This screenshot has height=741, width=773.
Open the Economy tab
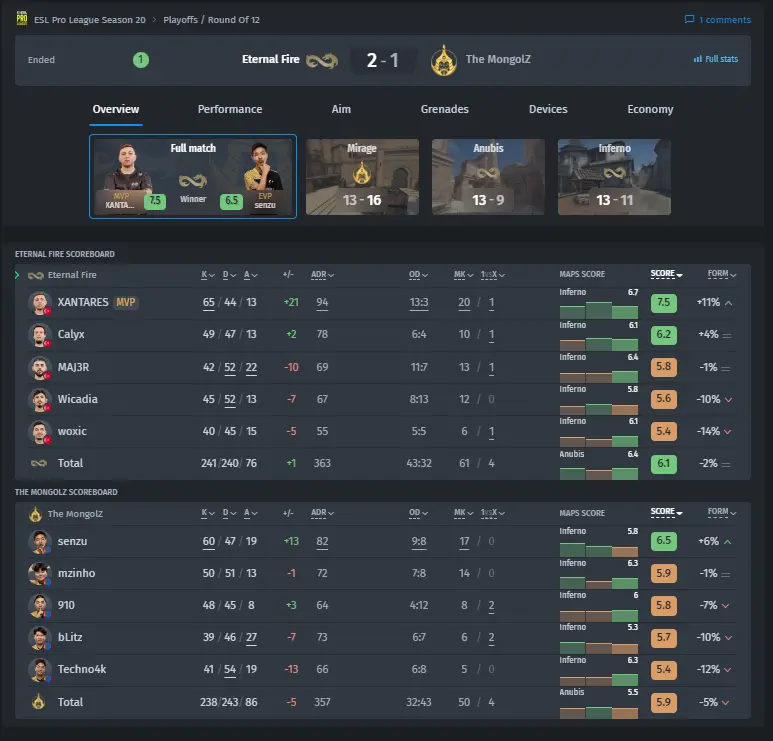pyautogui.click(x=650, y=109)
